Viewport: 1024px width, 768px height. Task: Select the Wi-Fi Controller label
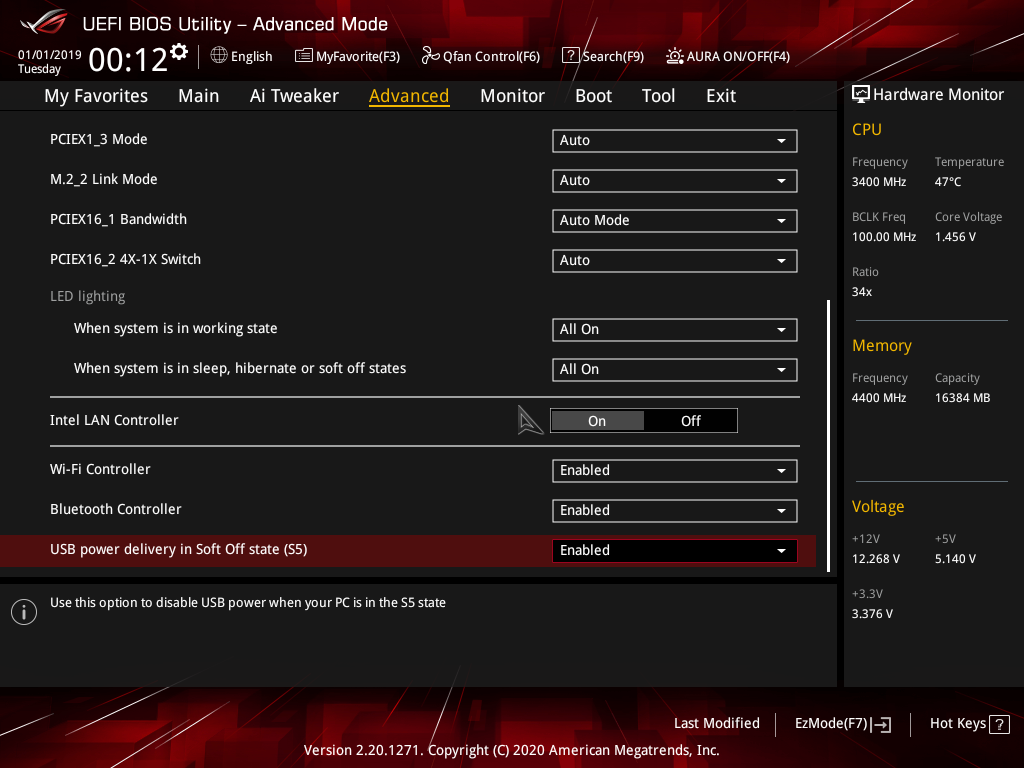[100, 469]
